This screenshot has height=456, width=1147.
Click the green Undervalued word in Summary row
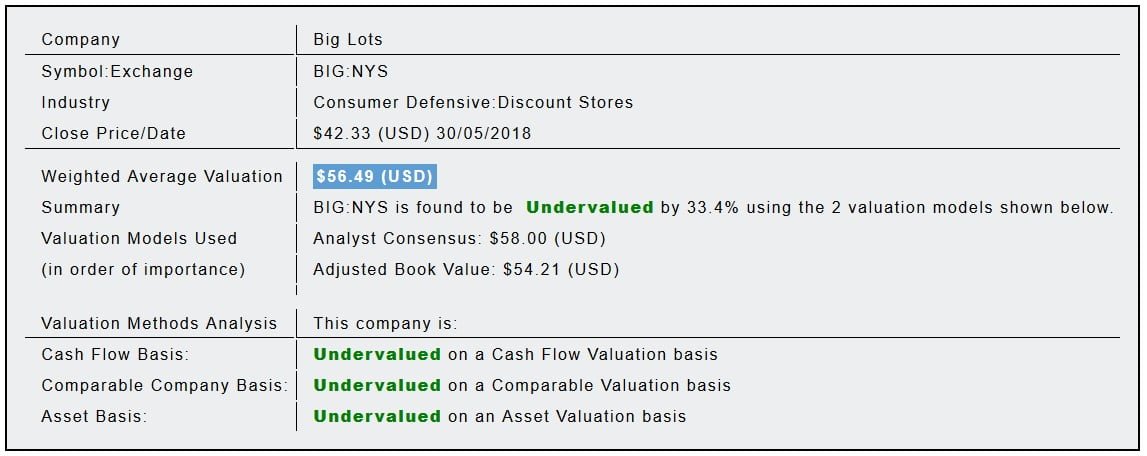click(590, 208)
